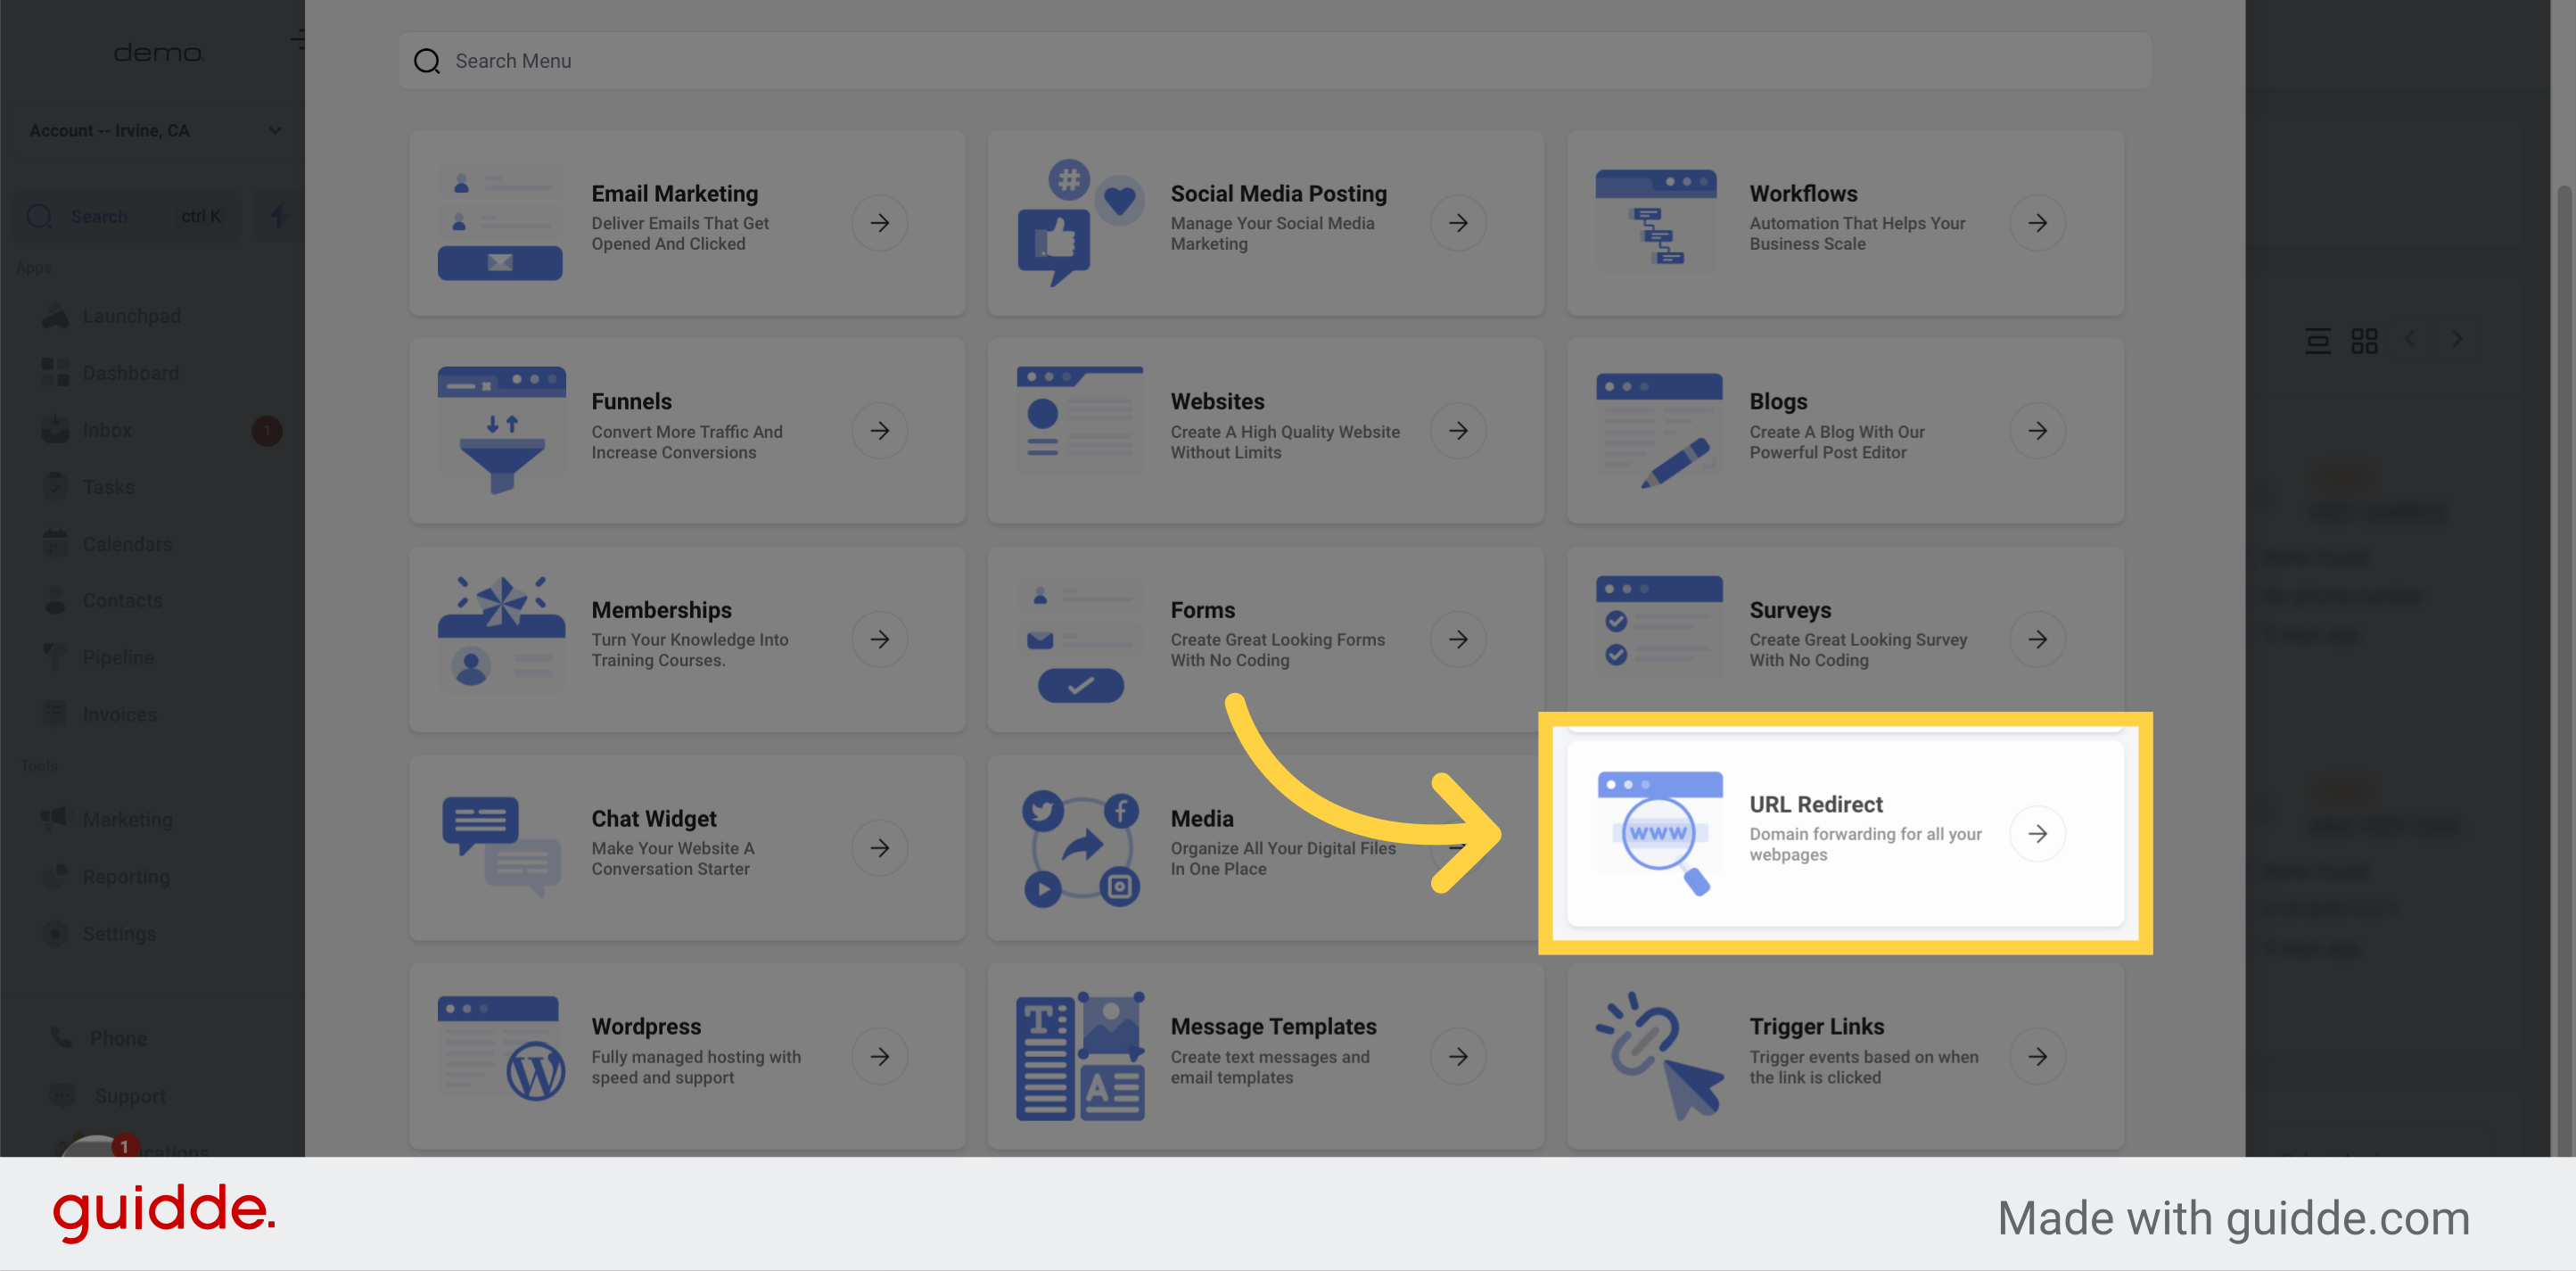Image resolution: width=2576 pixels, height=1271 pixels.
Task: Click the search magnifier in the Search Menu bar
Action: (427, 60)
